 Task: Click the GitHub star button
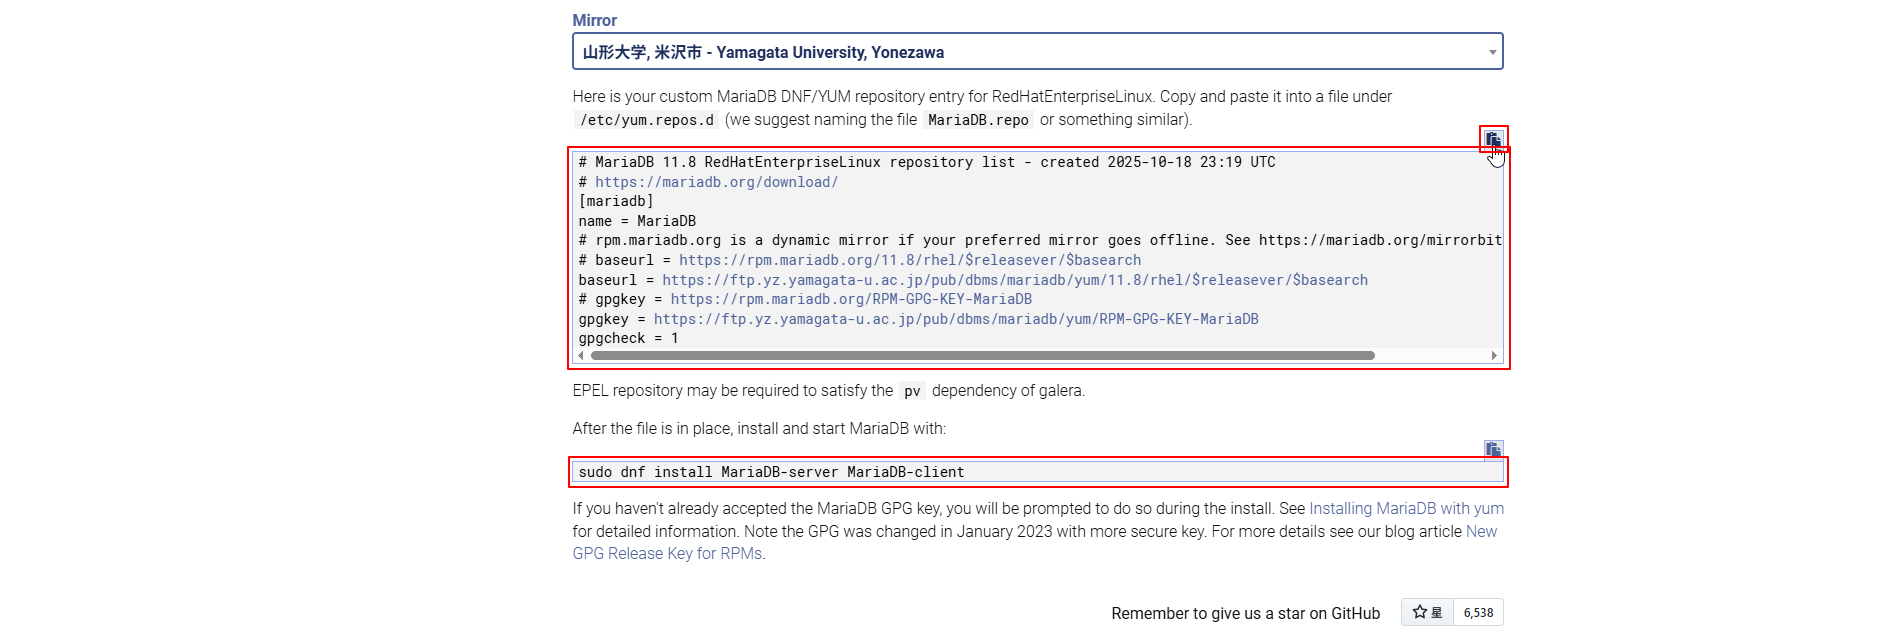1426,612
